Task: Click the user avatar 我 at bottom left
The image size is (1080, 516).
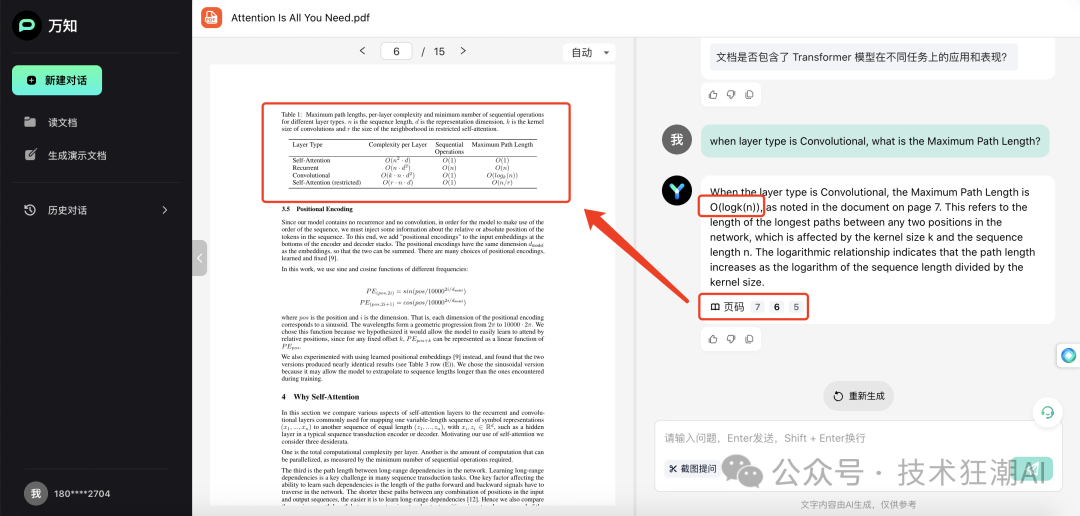Action: (36, 493)
